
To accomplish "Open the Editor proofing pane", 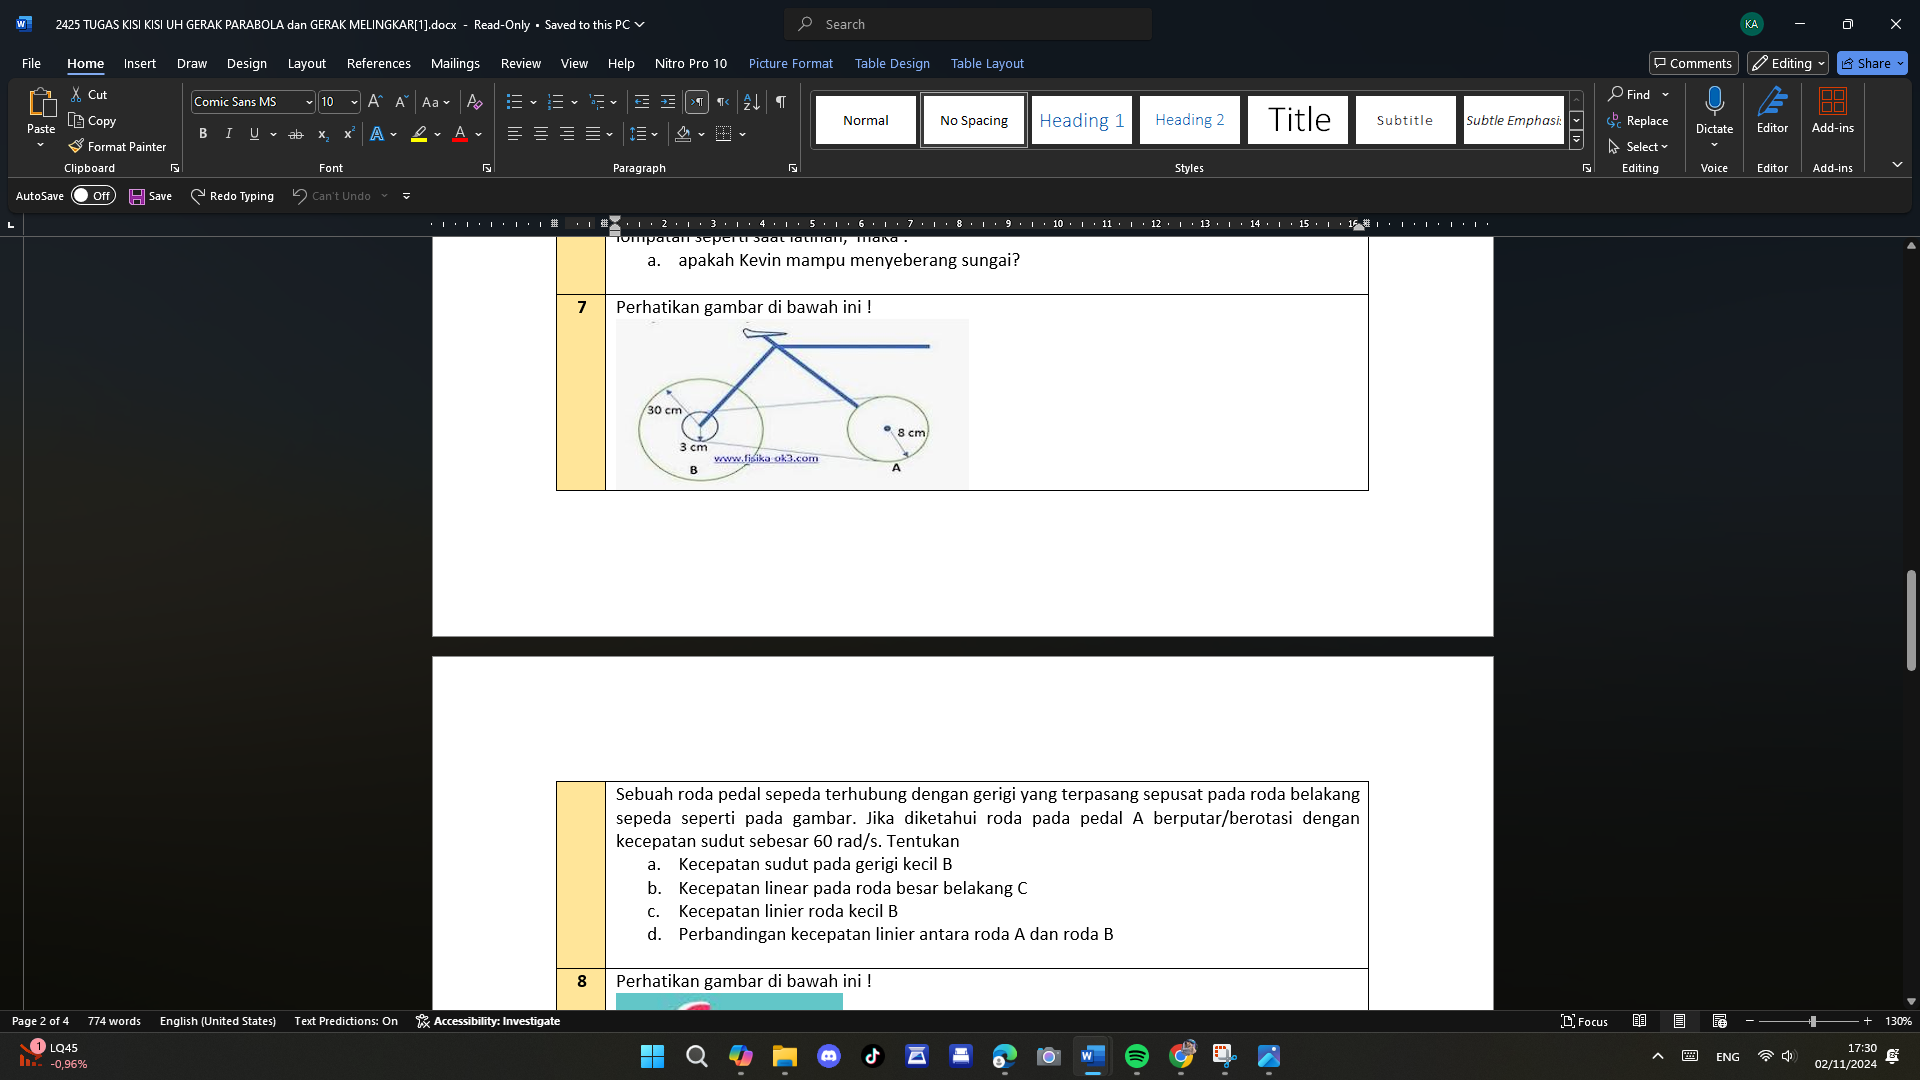I will click(1772, 109).
